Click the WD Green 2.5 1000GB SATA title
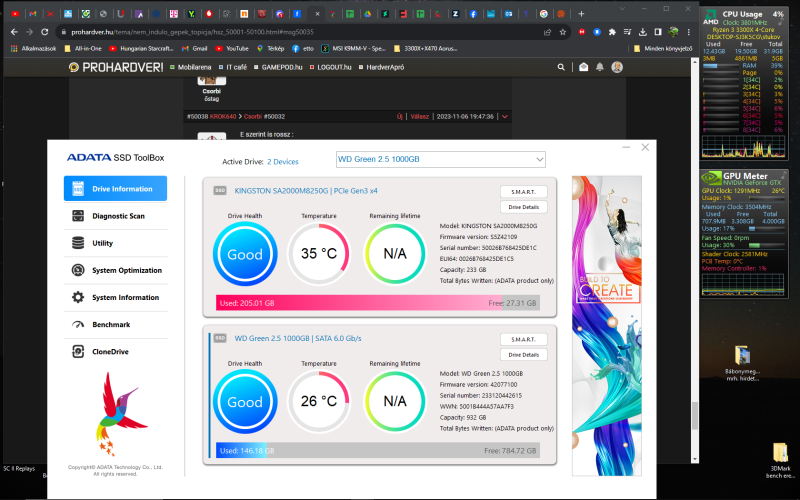Viewport: 800px width, 500px height. click(297, 338)
